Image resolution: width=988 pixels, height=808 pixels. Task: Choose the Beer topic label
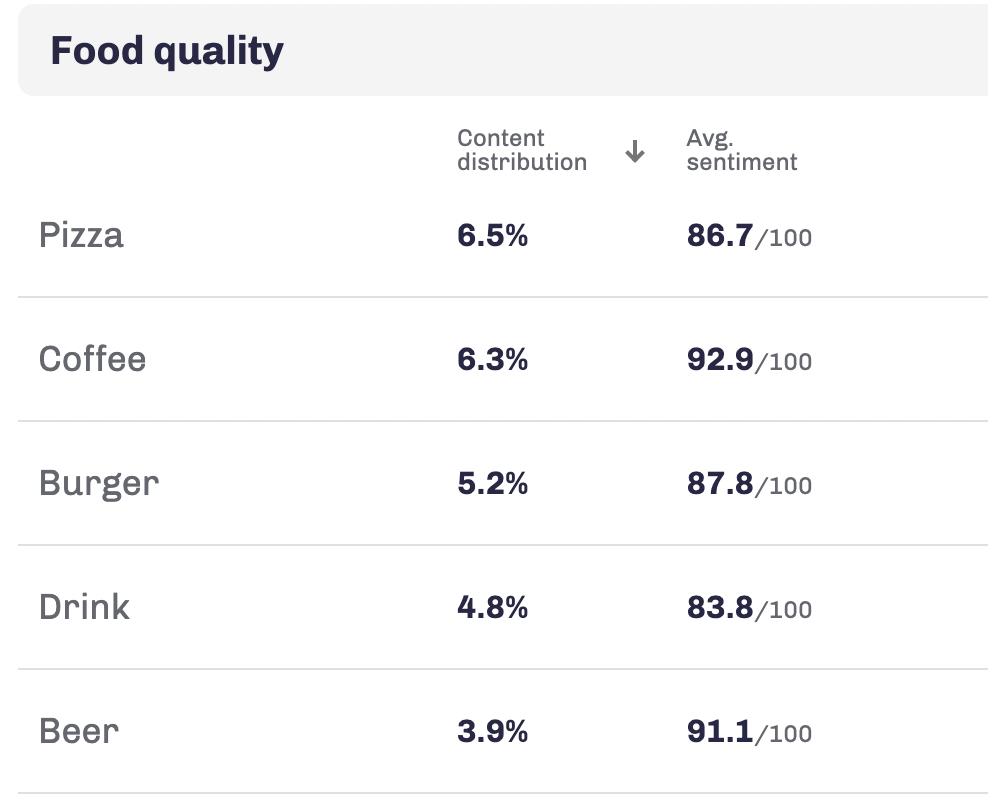(79, 732)
